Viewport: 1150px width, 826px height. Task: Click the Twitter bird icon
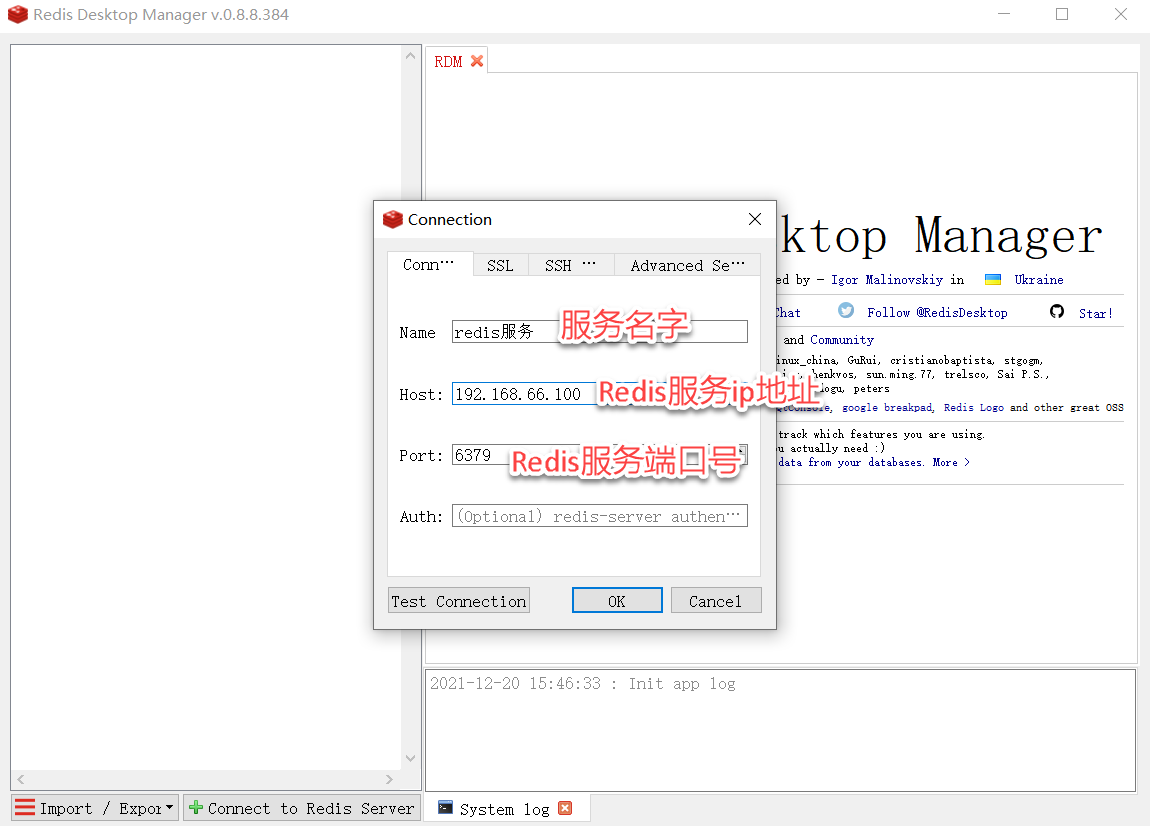pos(846,310)
